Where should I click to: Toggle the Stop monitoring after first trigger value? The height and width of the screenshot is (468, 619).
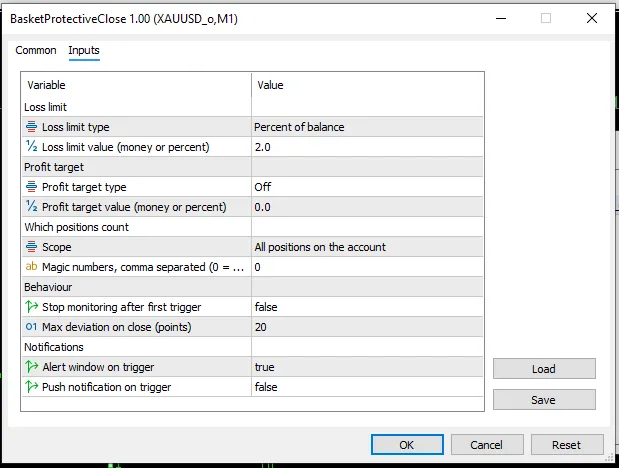[367, 307]
